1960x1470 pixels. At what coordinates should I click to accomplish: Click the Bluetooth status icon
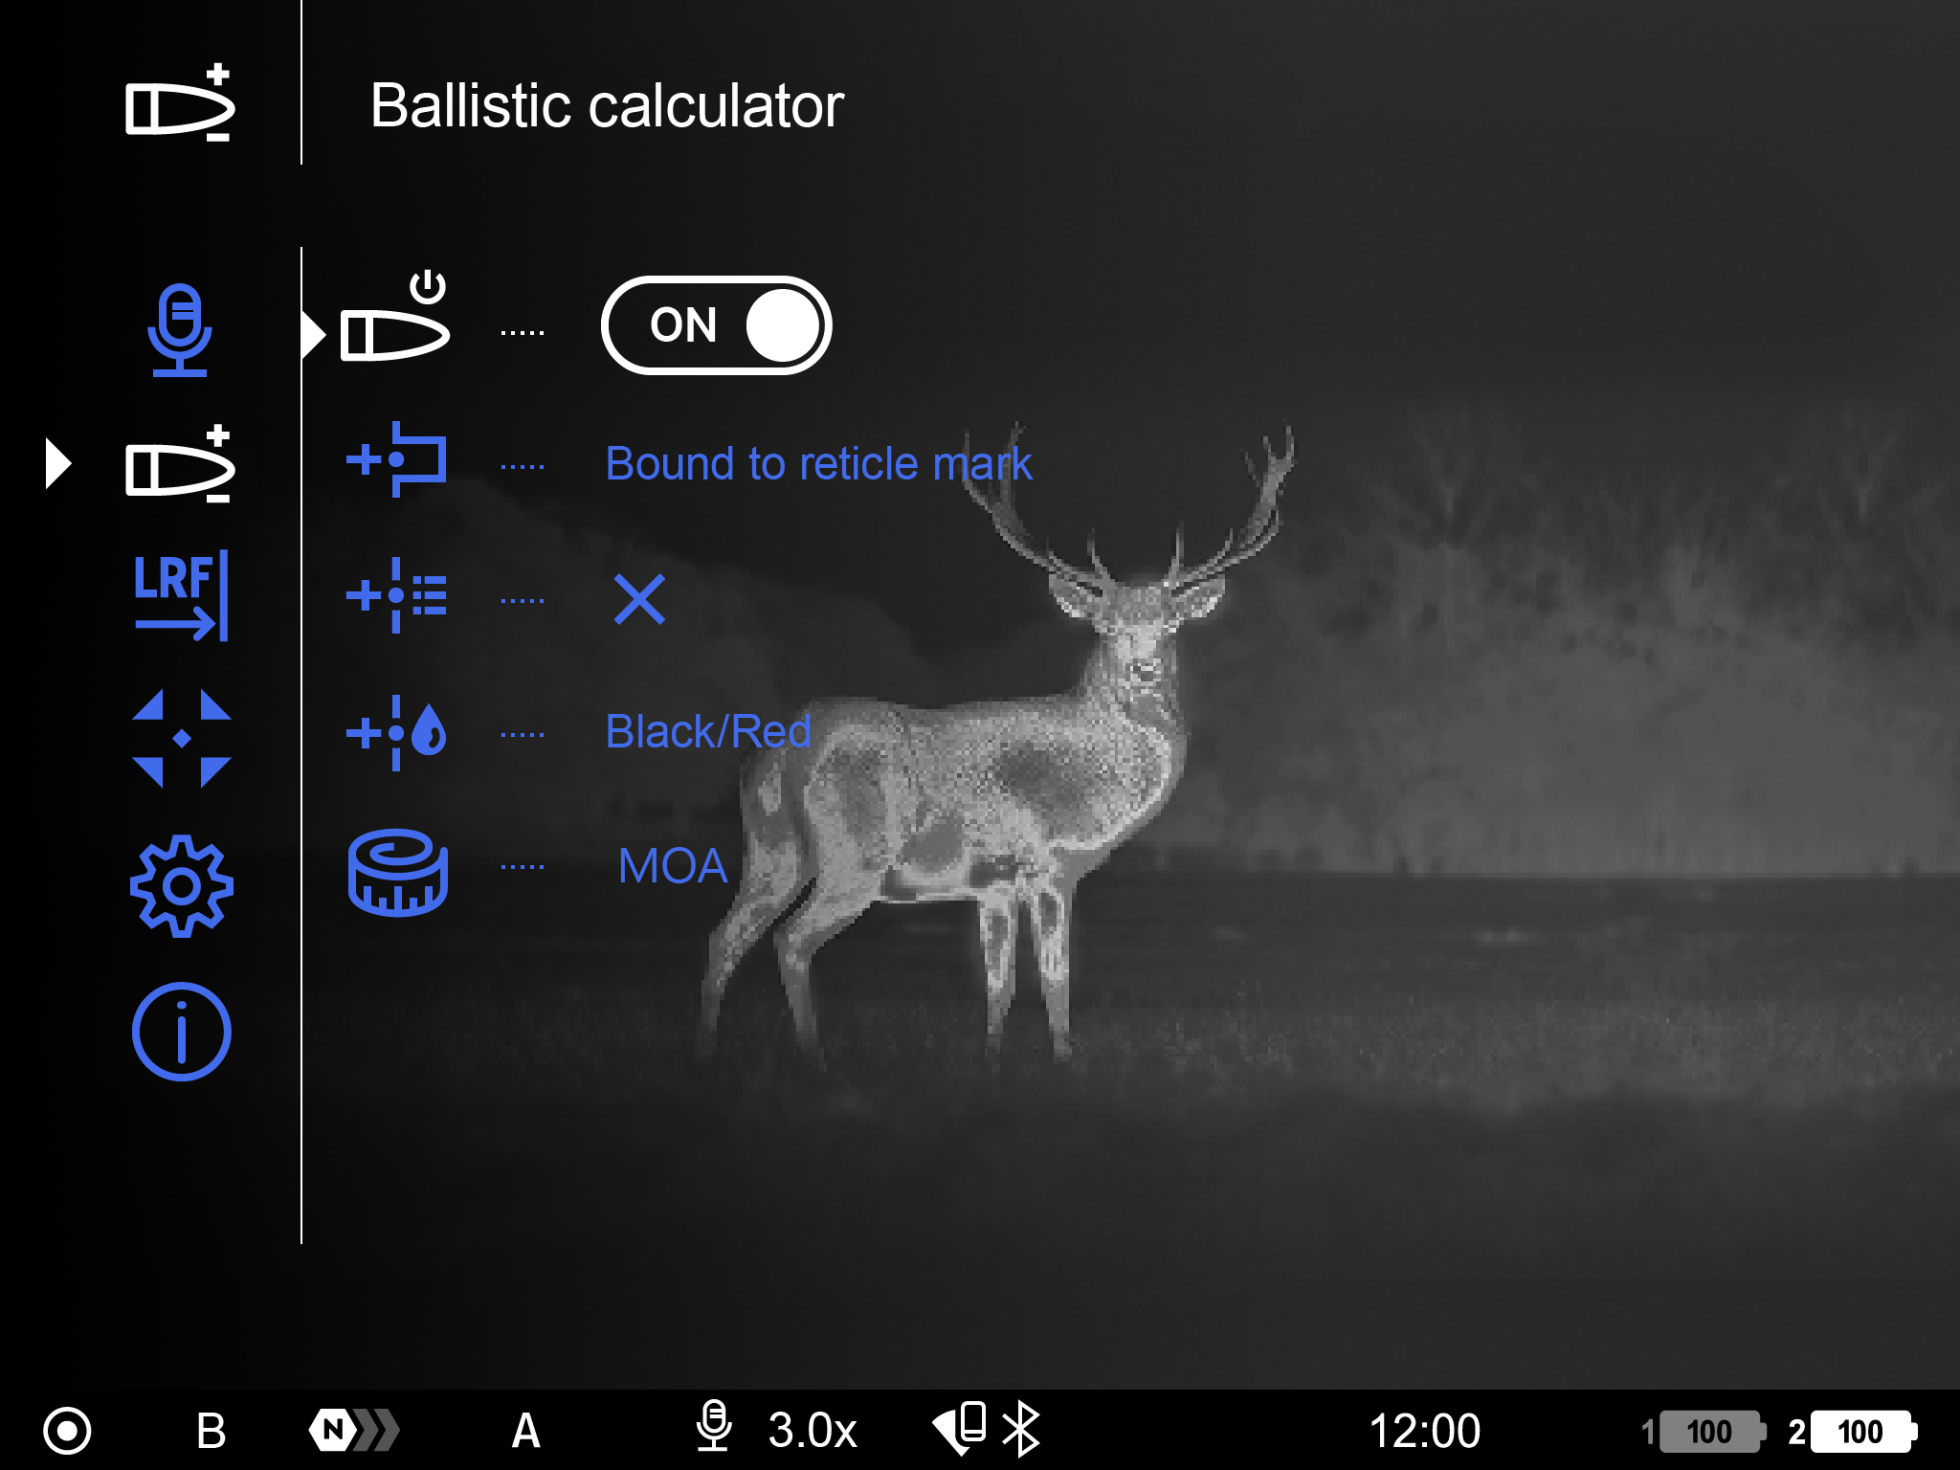(1021, 1429)
